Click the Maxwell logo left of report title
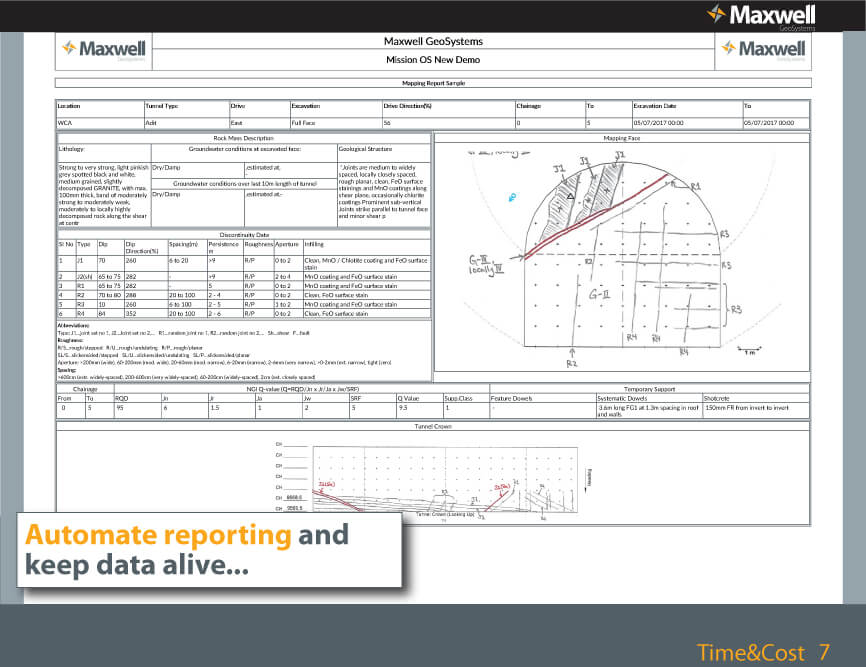Viewport: 866px width, 667px height. click(104, 50)
